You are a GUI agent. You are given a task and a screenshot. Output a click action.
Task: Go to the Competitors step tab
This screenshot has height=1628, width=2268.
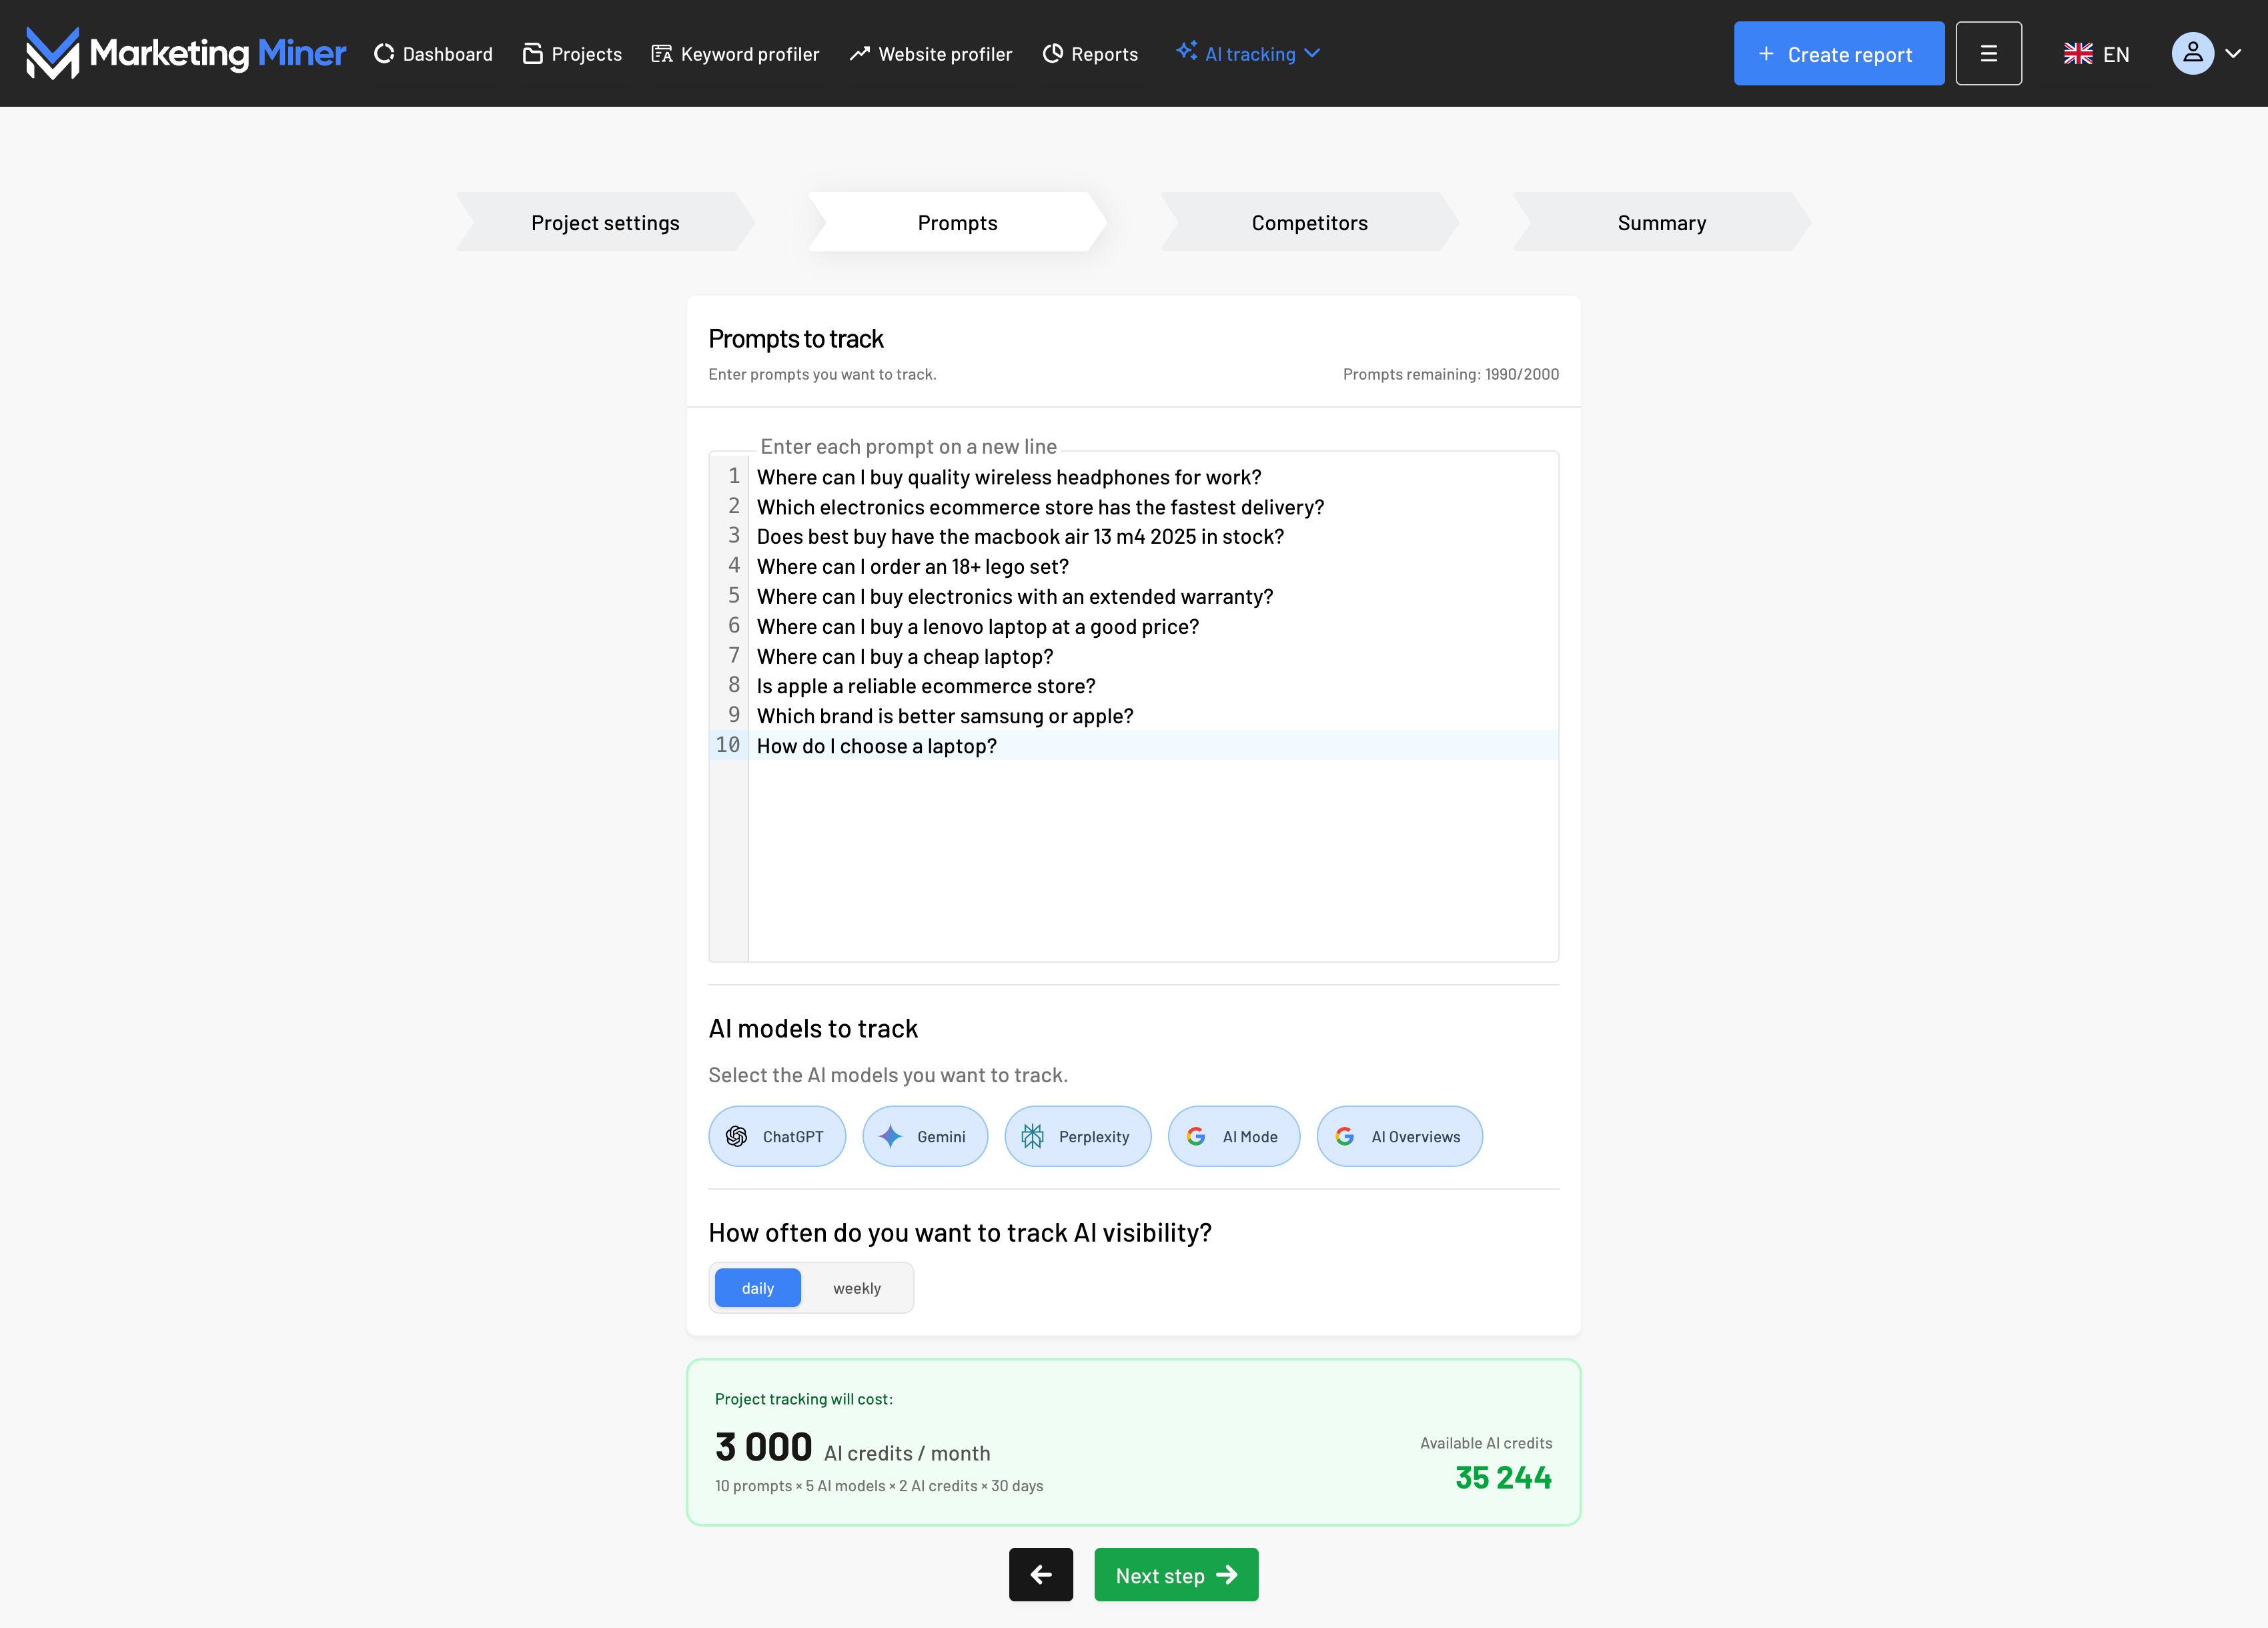[1309, 222]
